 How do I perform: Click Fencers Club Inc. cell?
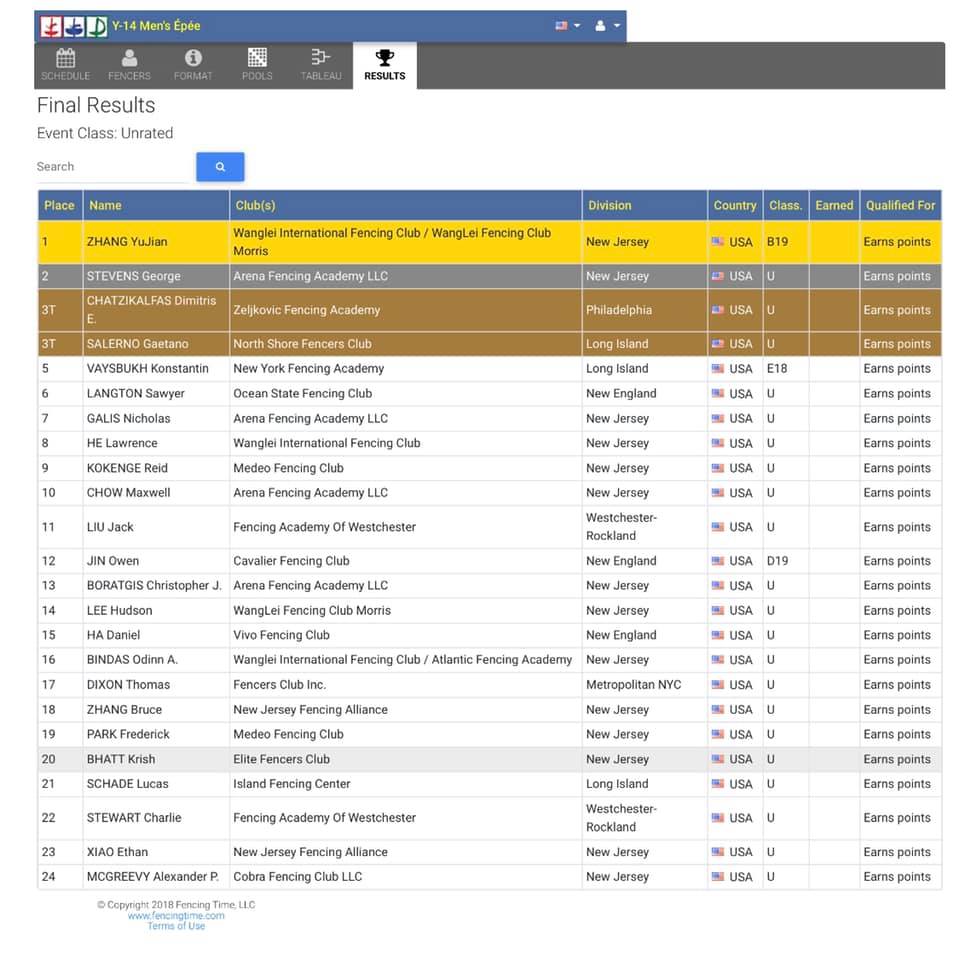pos(405,685)
